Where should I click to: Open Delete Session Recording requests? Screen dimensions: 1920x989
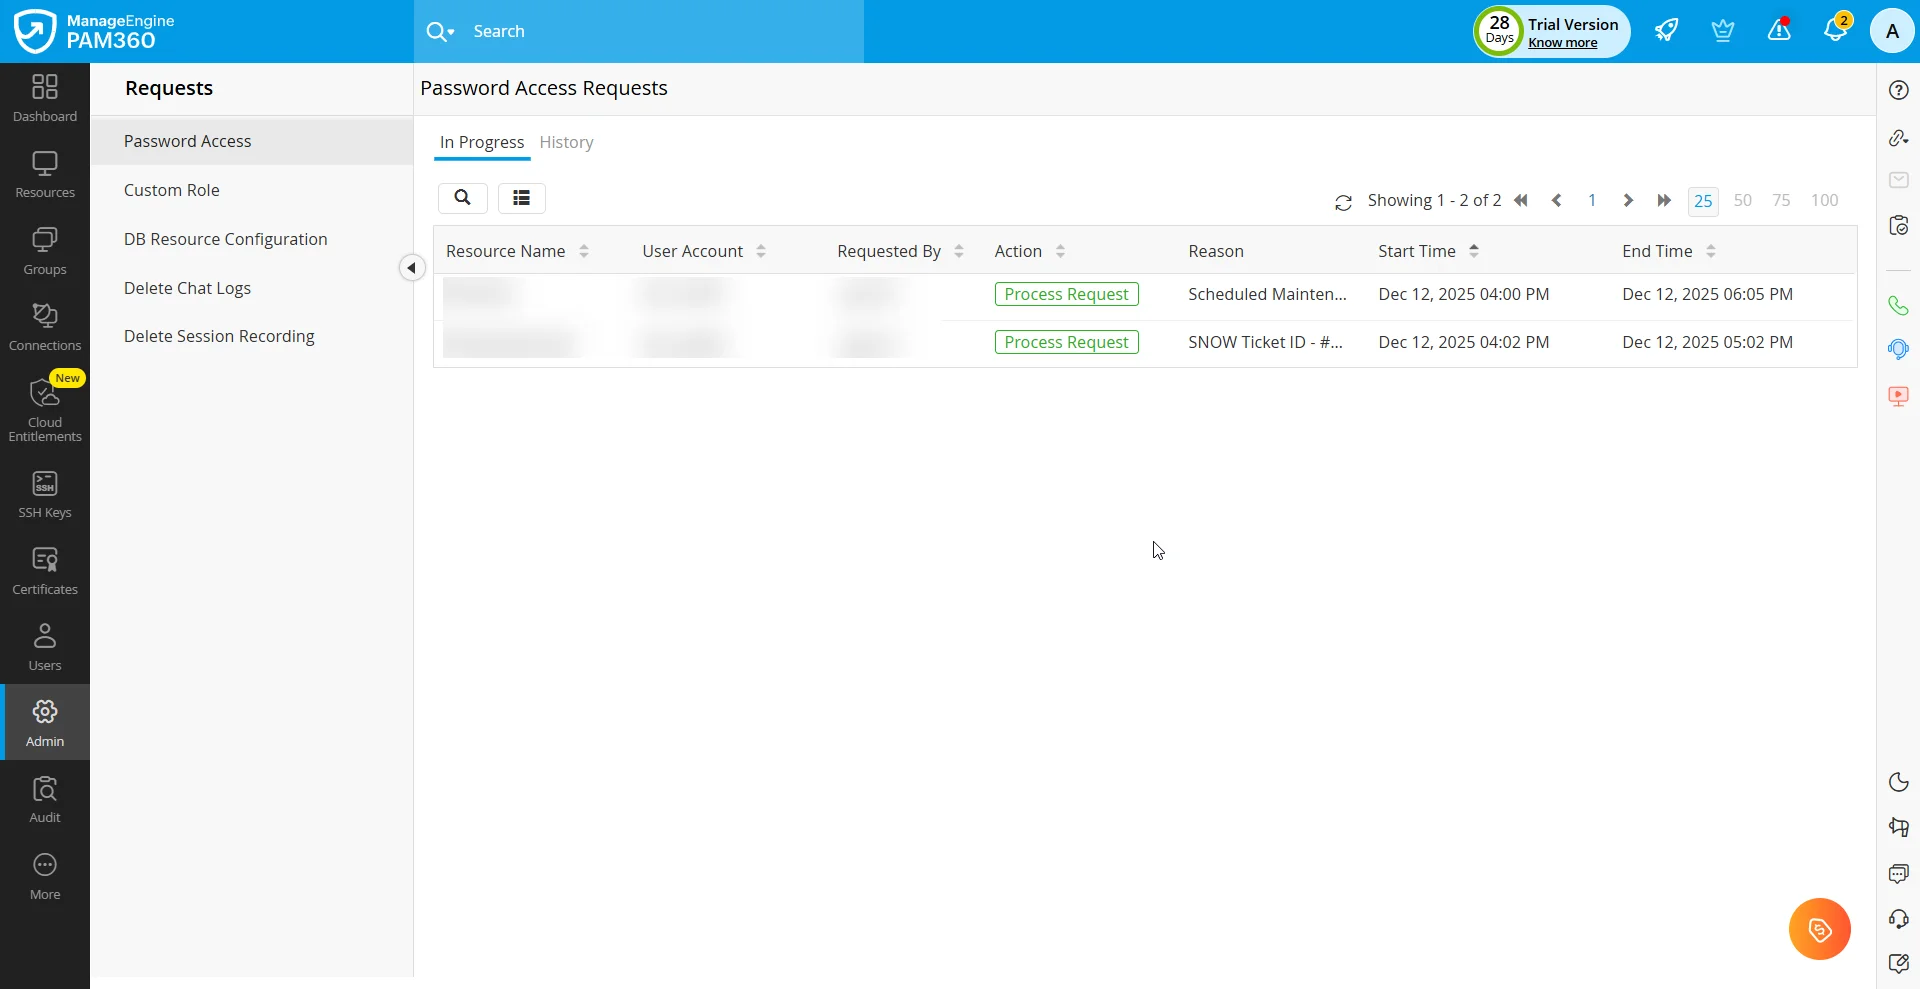point(219,336)
